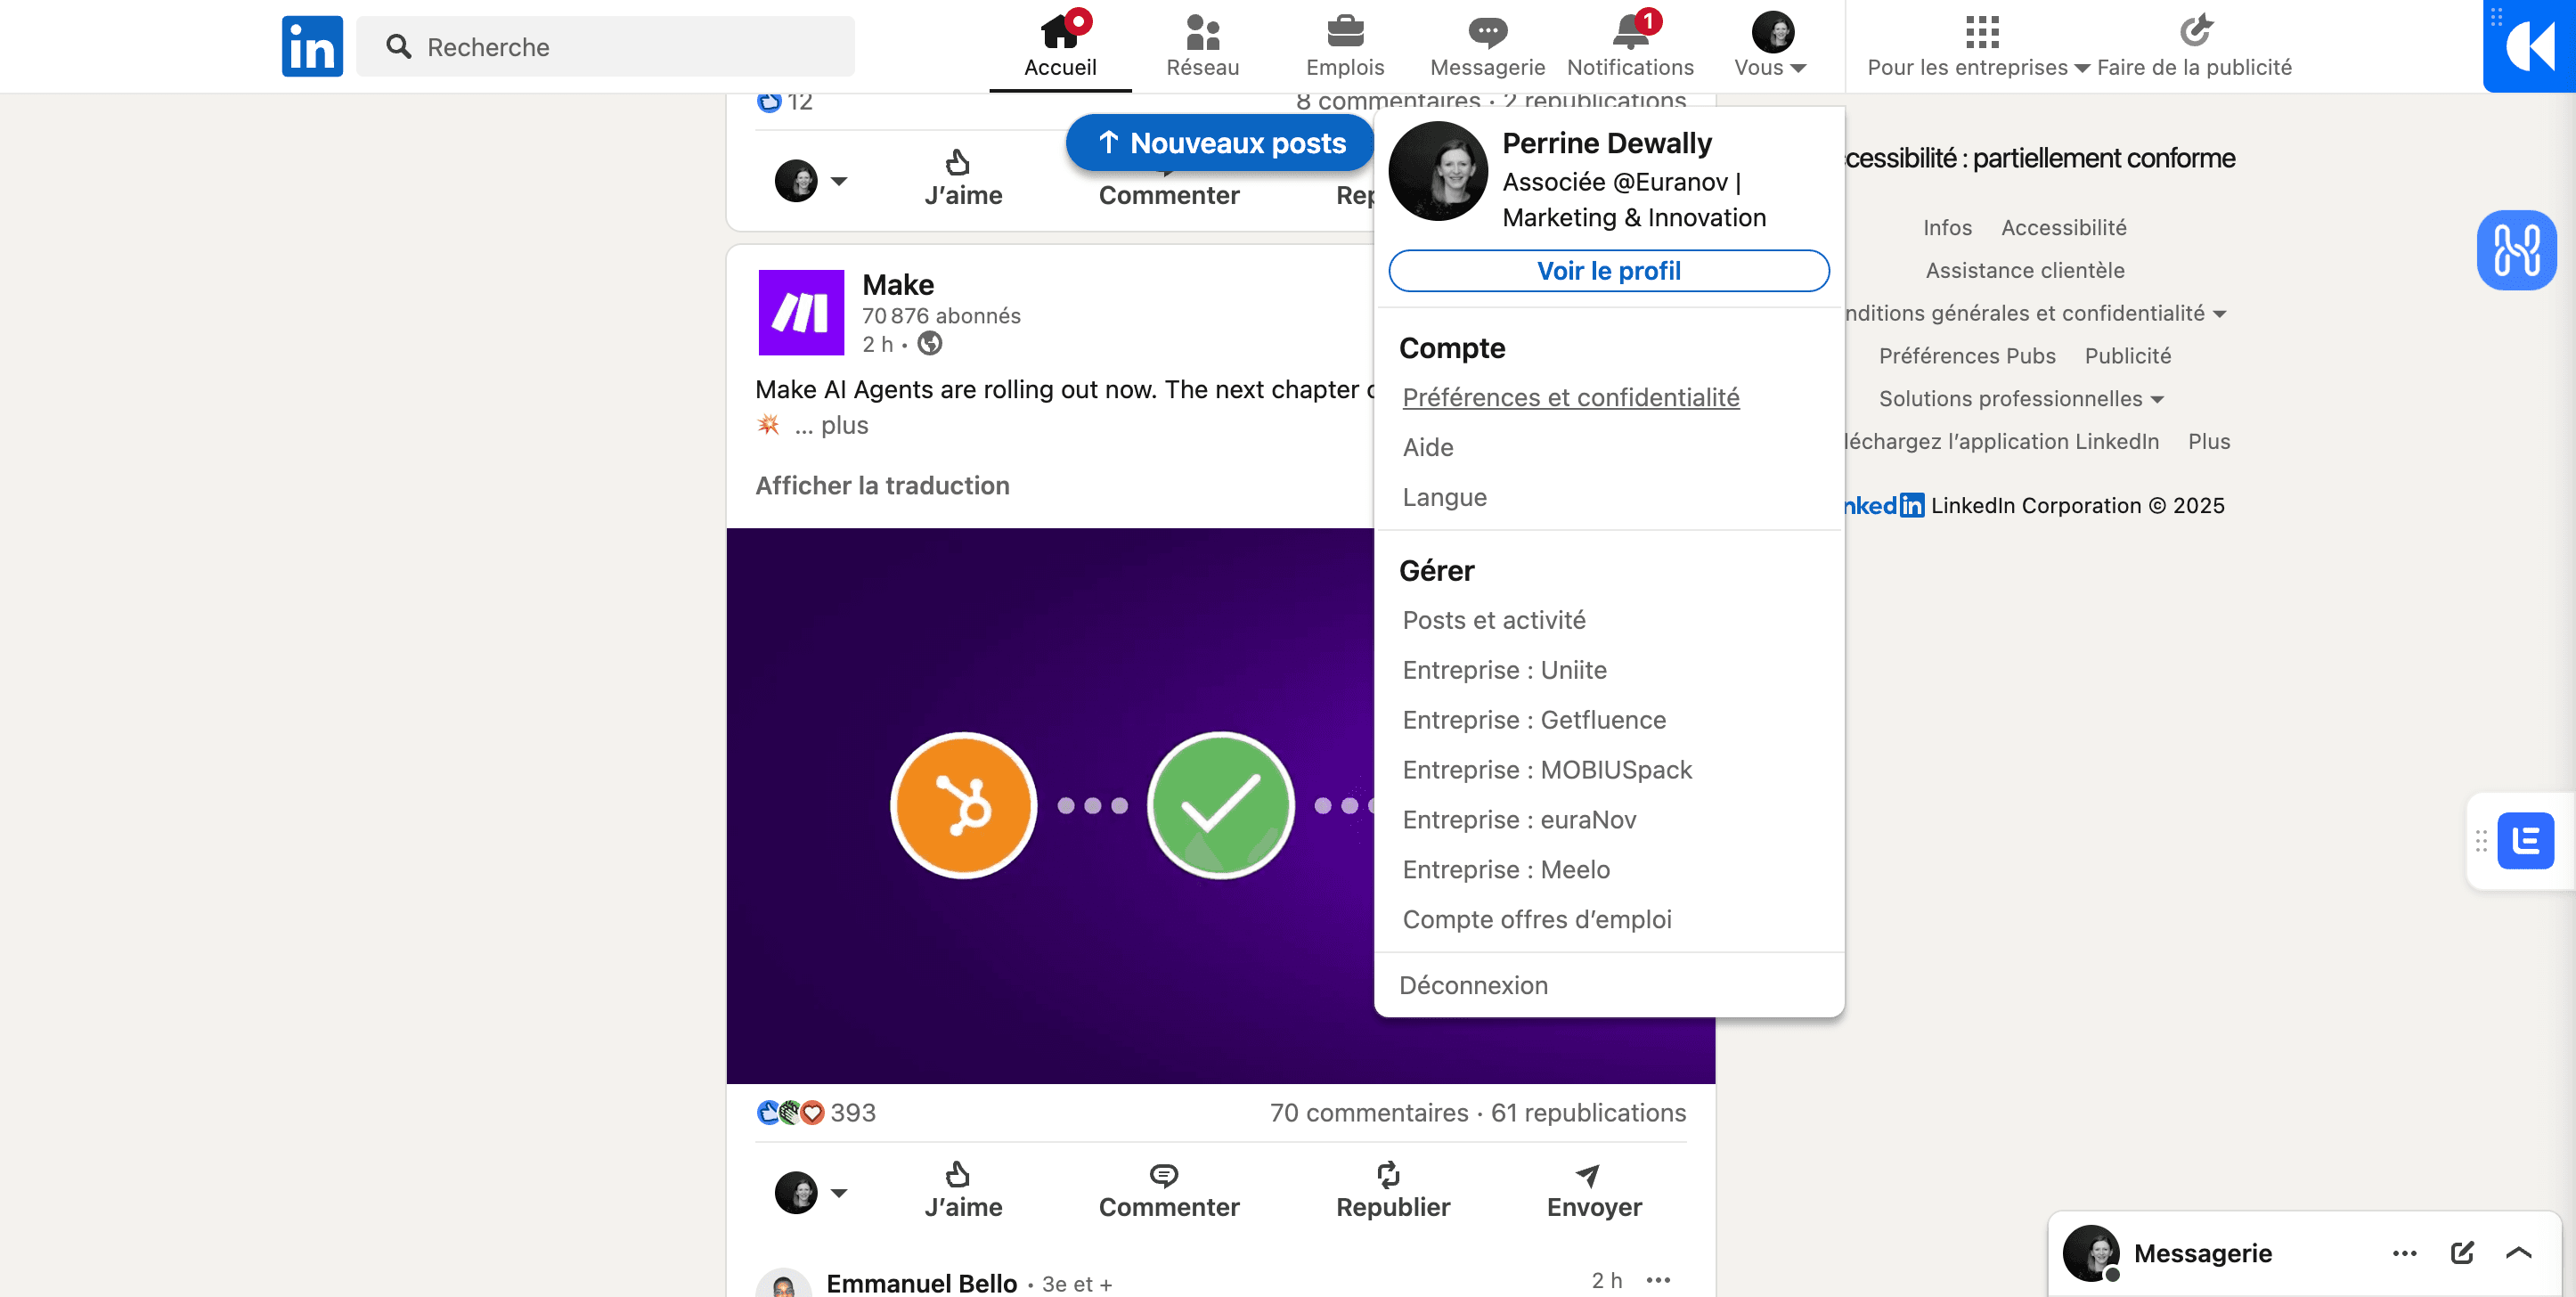Click the globe visibility icon on Make post
The height and width of the screenshot is (1297, 2576).
tap(930, 344)
